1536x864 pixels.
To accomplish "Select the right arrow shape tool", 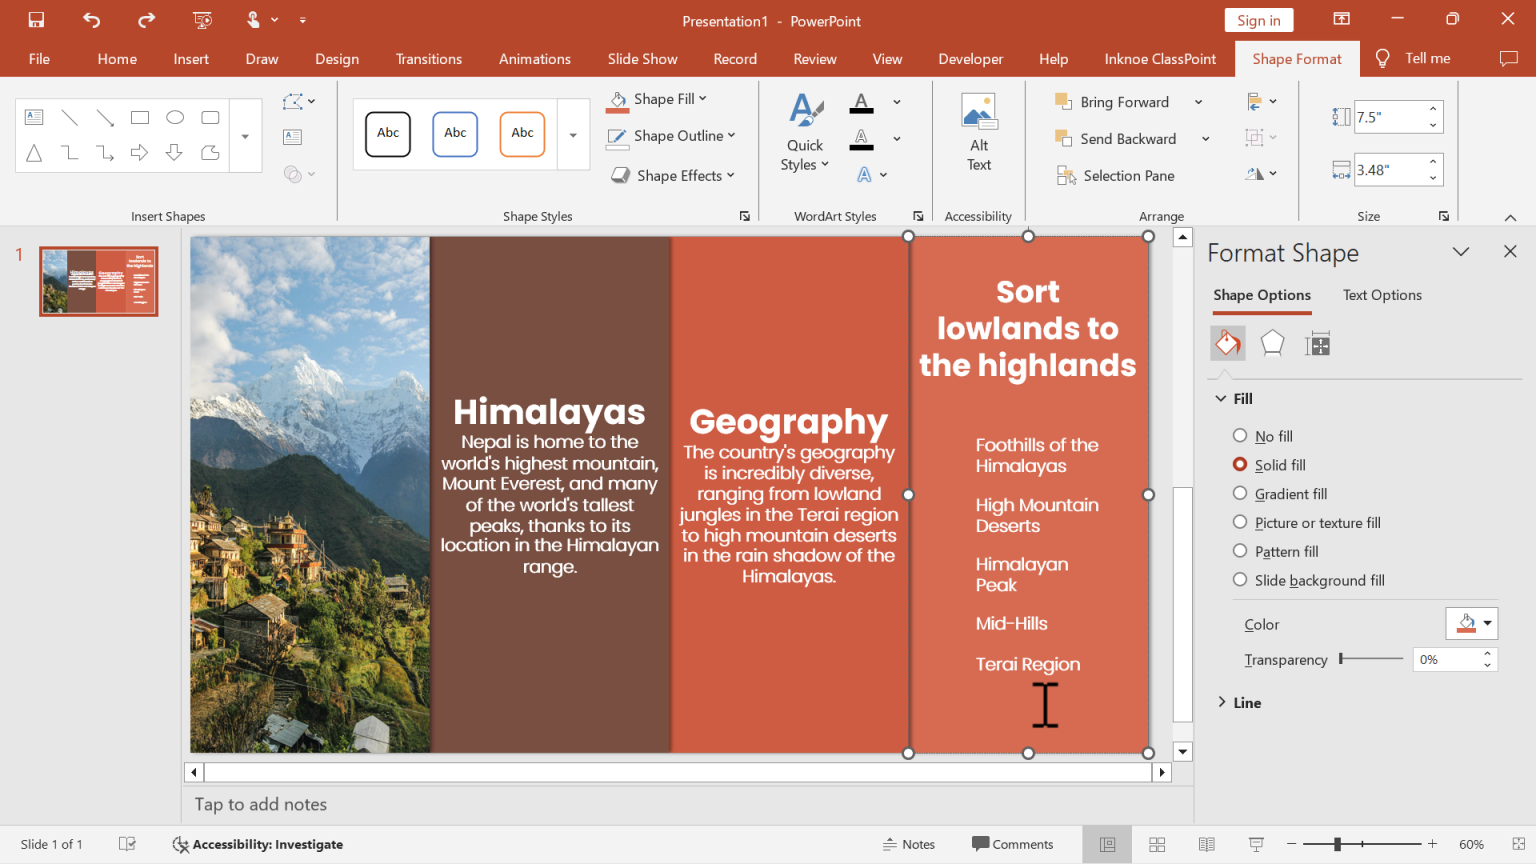I will click(139, 153).
